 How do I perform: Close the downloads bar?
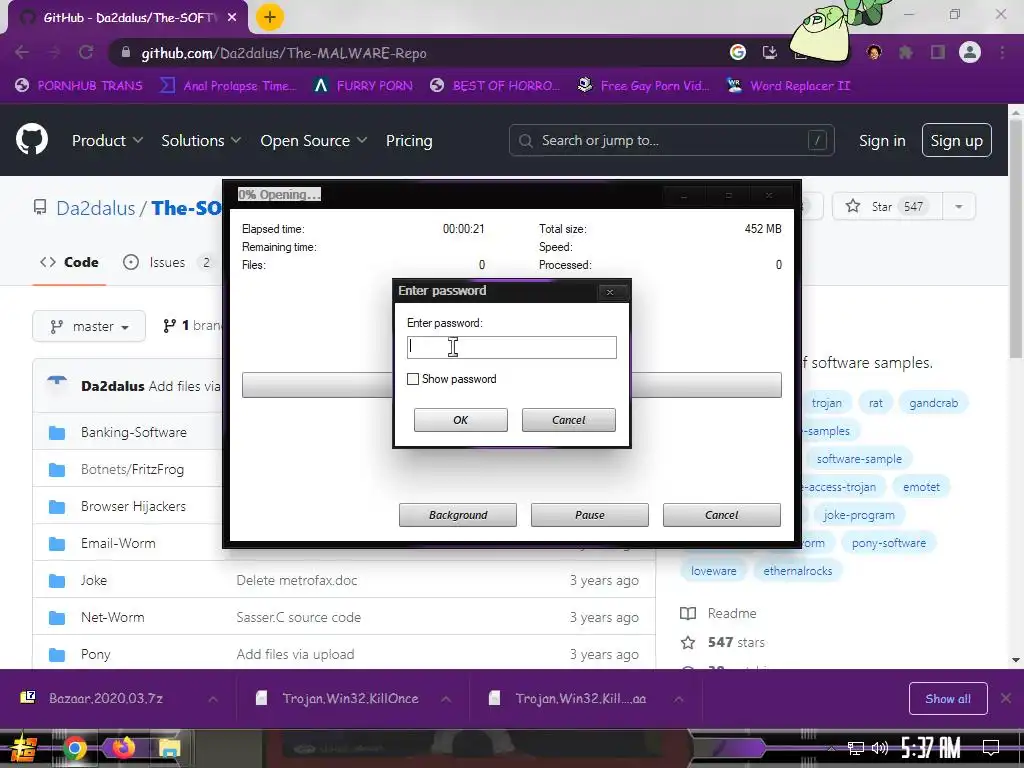click(x=1006, y=699)
